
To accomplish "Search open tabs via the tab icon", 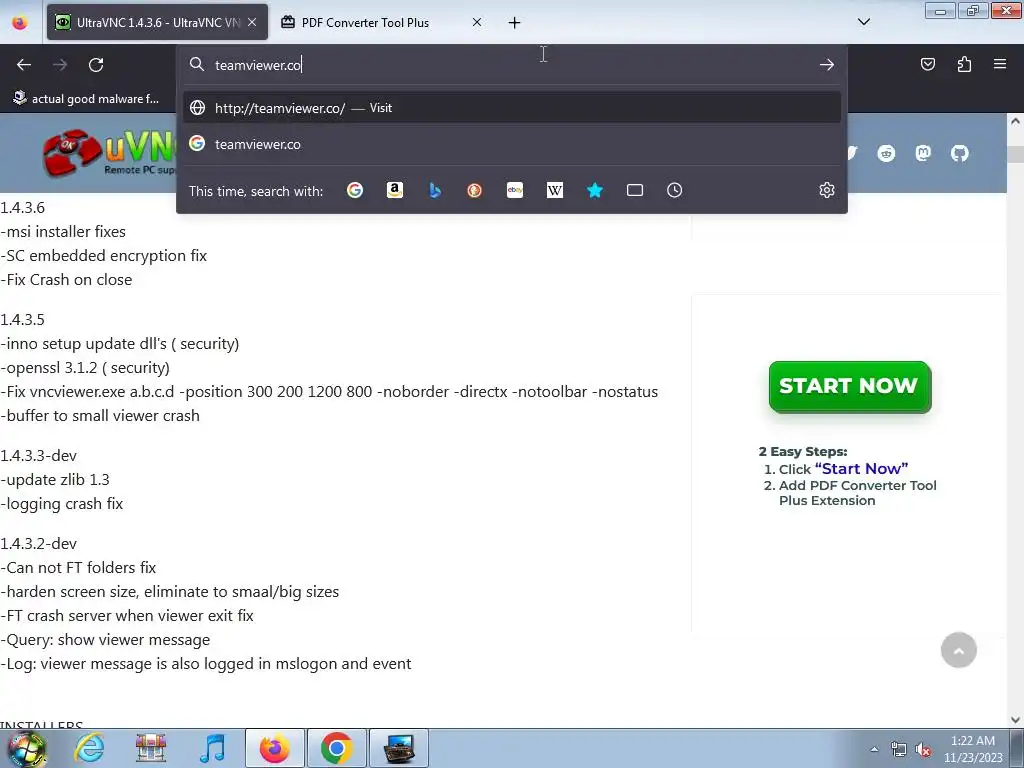I will pyautogui.click(x=635, y=190).
